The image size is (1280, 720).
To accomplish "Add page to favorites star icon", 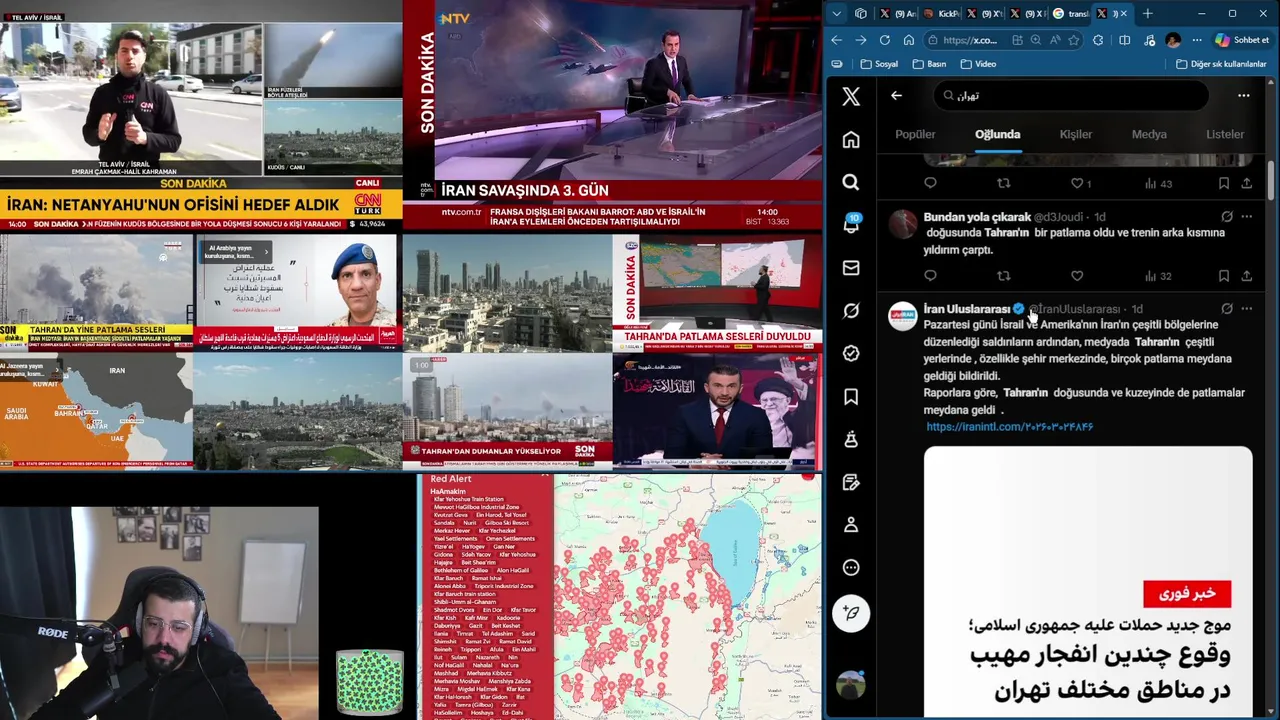I will [1074, 40].
